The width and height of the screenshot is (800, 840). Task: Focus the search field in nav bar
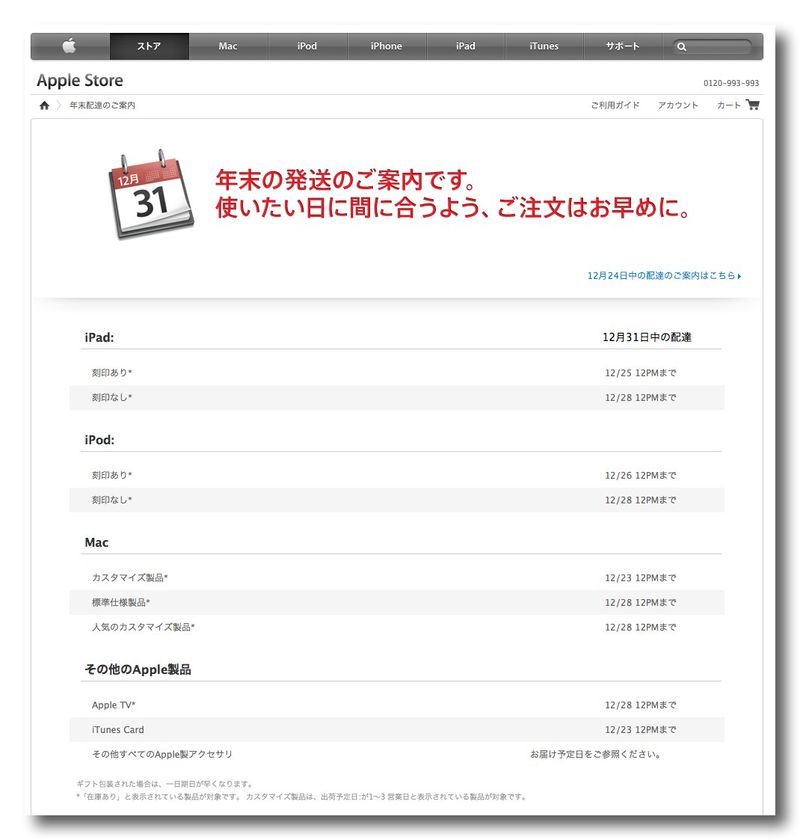(713, 47)
